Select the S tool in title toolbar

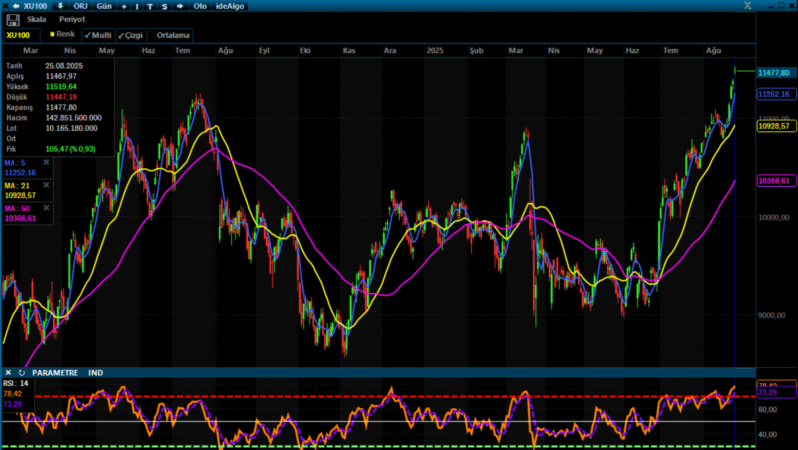[163, 6]
